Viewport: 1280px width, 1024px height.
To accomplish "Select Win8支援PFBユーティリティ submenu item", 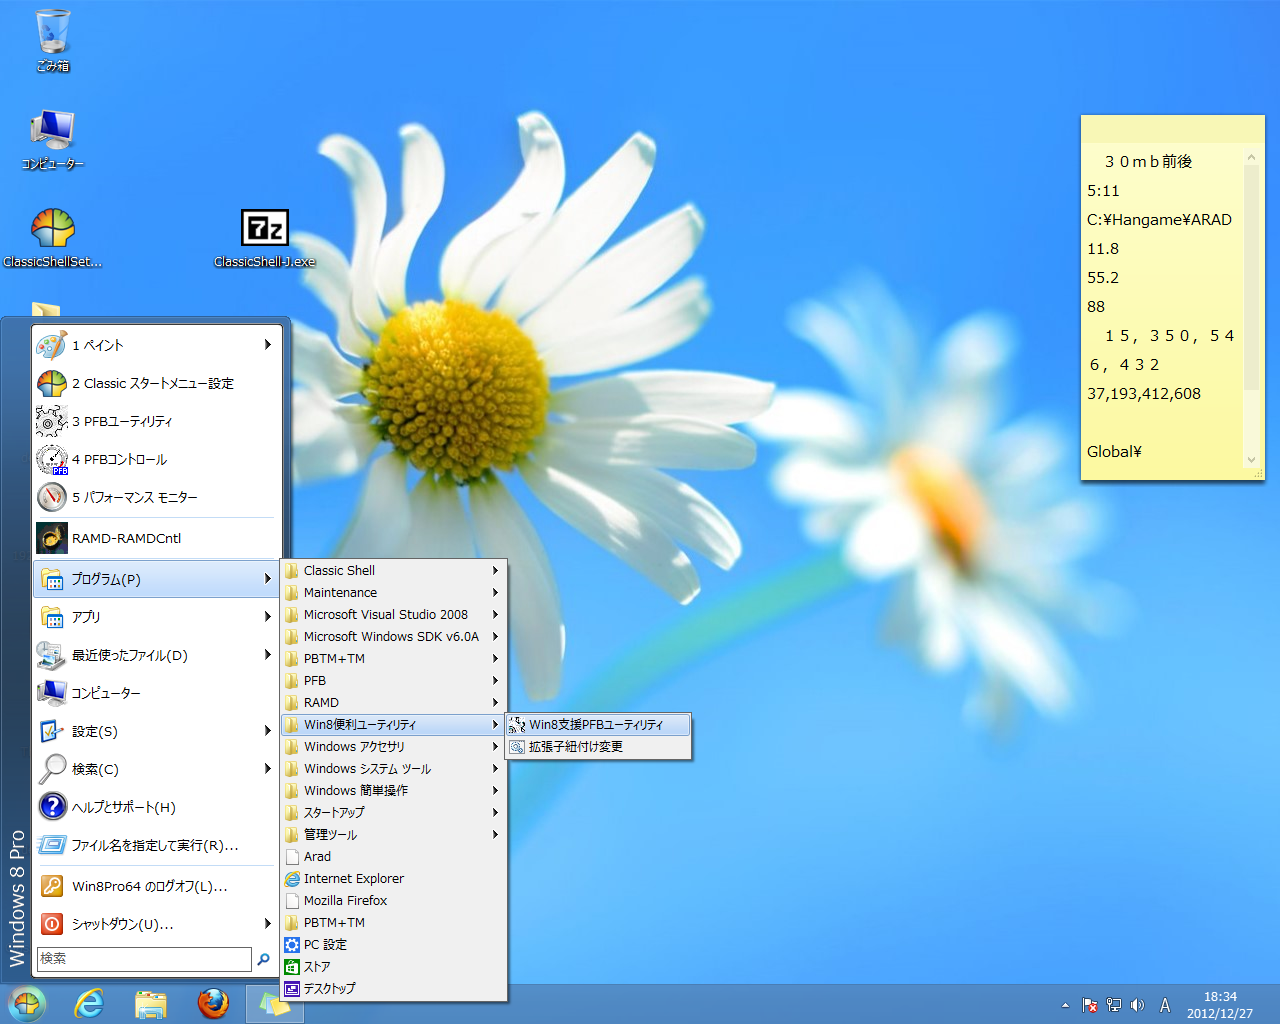I will tap(596, 724).
